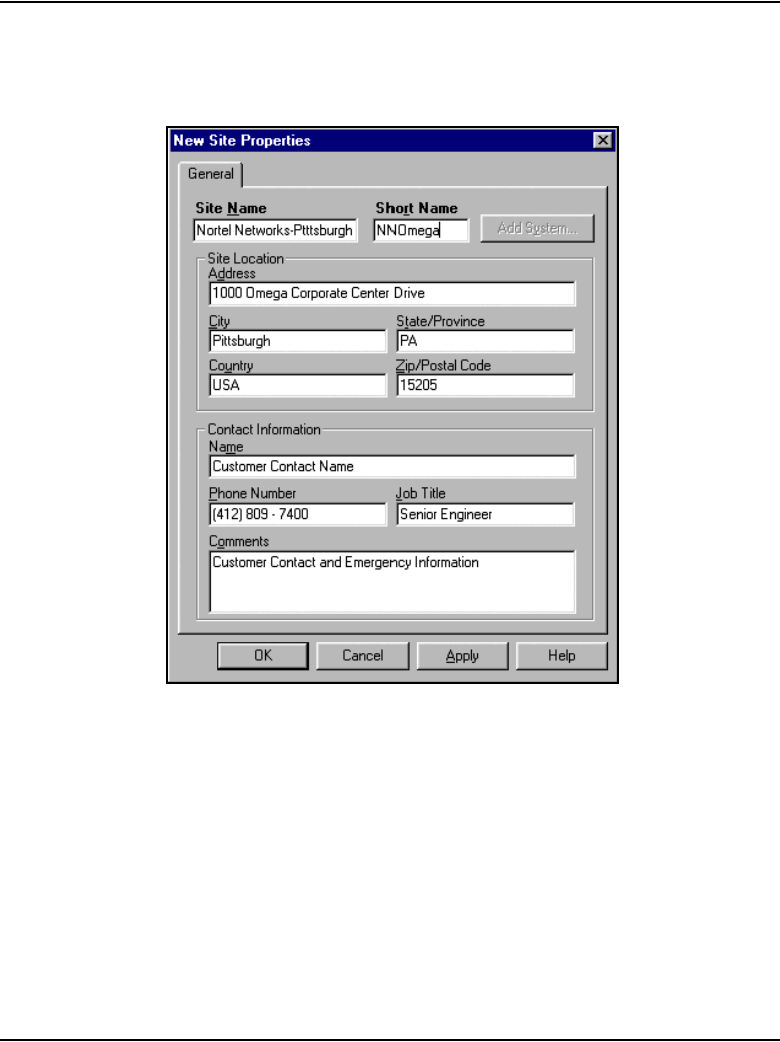The width and height of the screenshot is (780, 1042).
Task: Click the Site Name label
Action: [231, 209]
